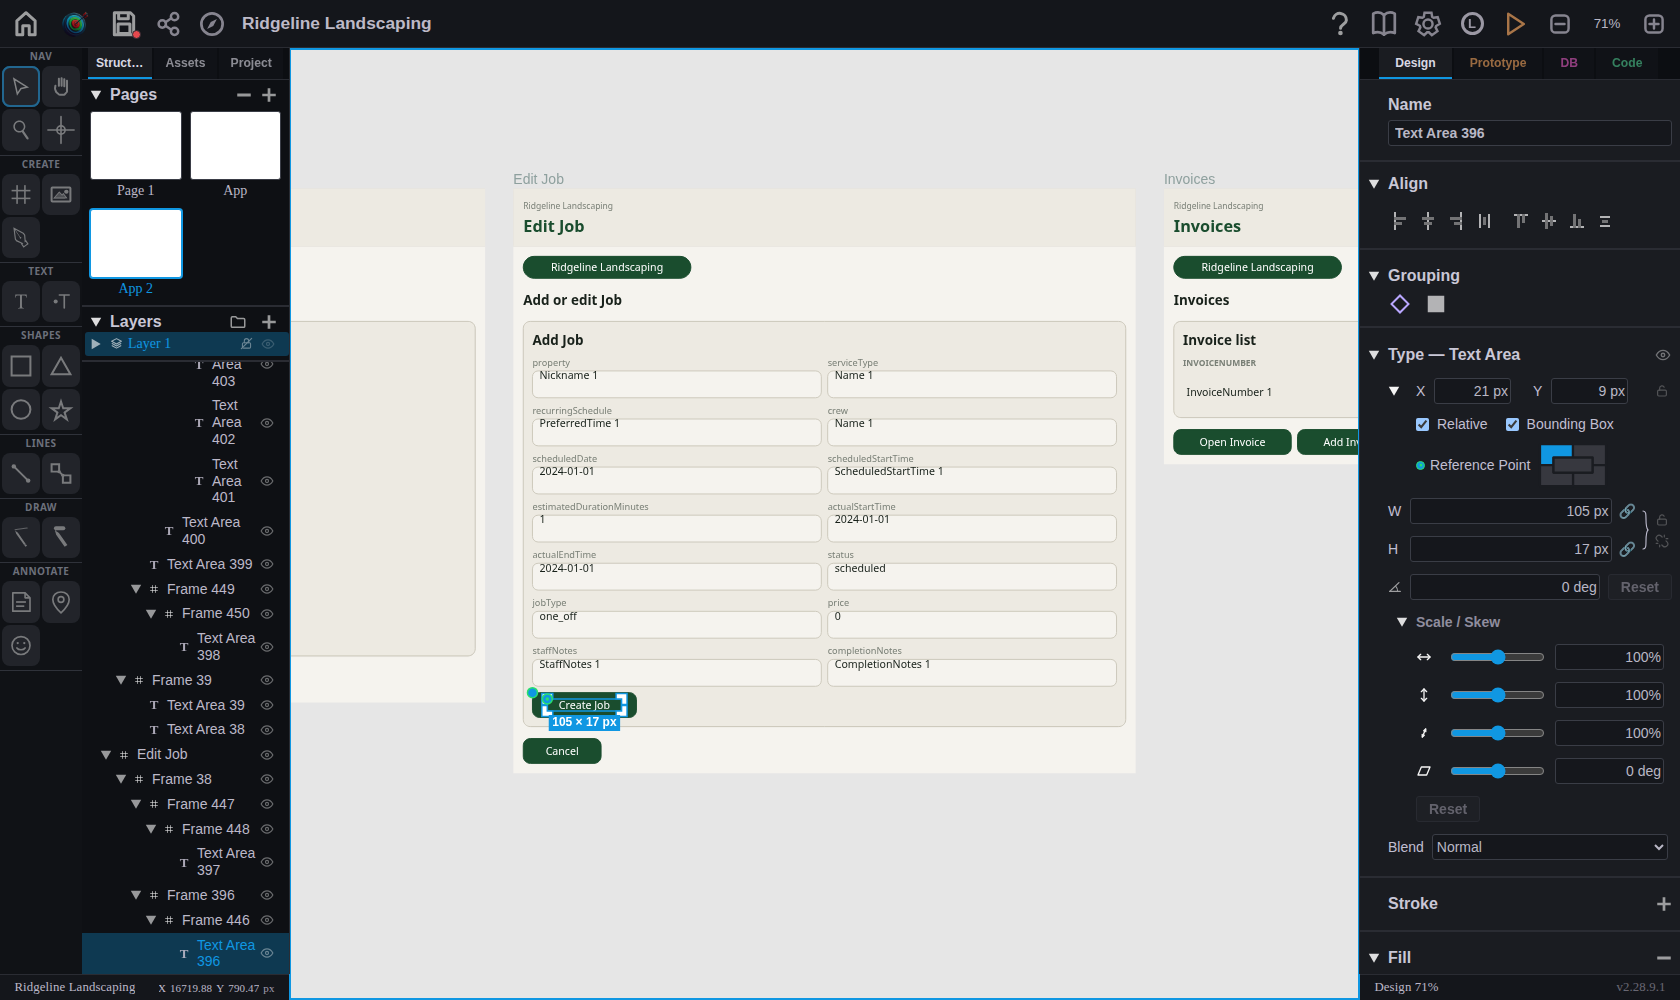Select the pointer selection tool
The width and height of the screenshot is (1680, 1000).
click(x=21, y=87)
